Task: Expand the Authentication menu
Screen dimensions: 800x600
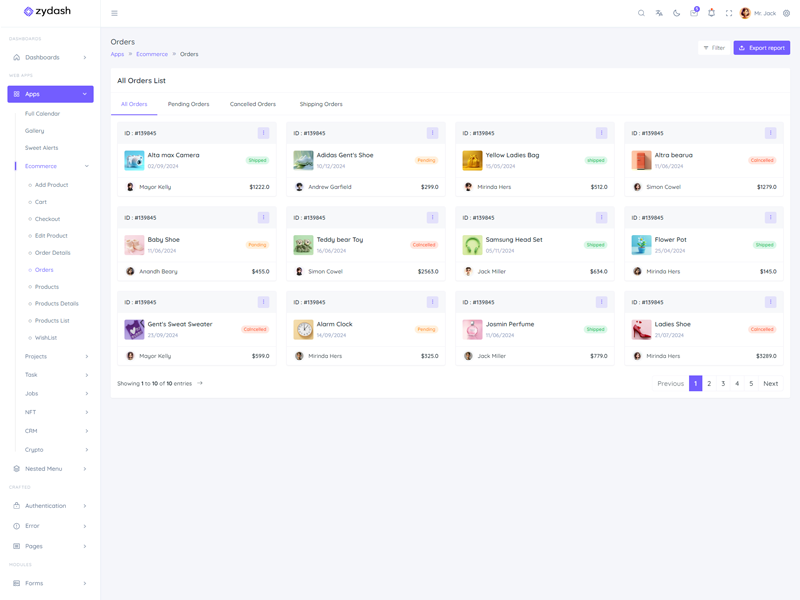Action: tap(50, 506)
